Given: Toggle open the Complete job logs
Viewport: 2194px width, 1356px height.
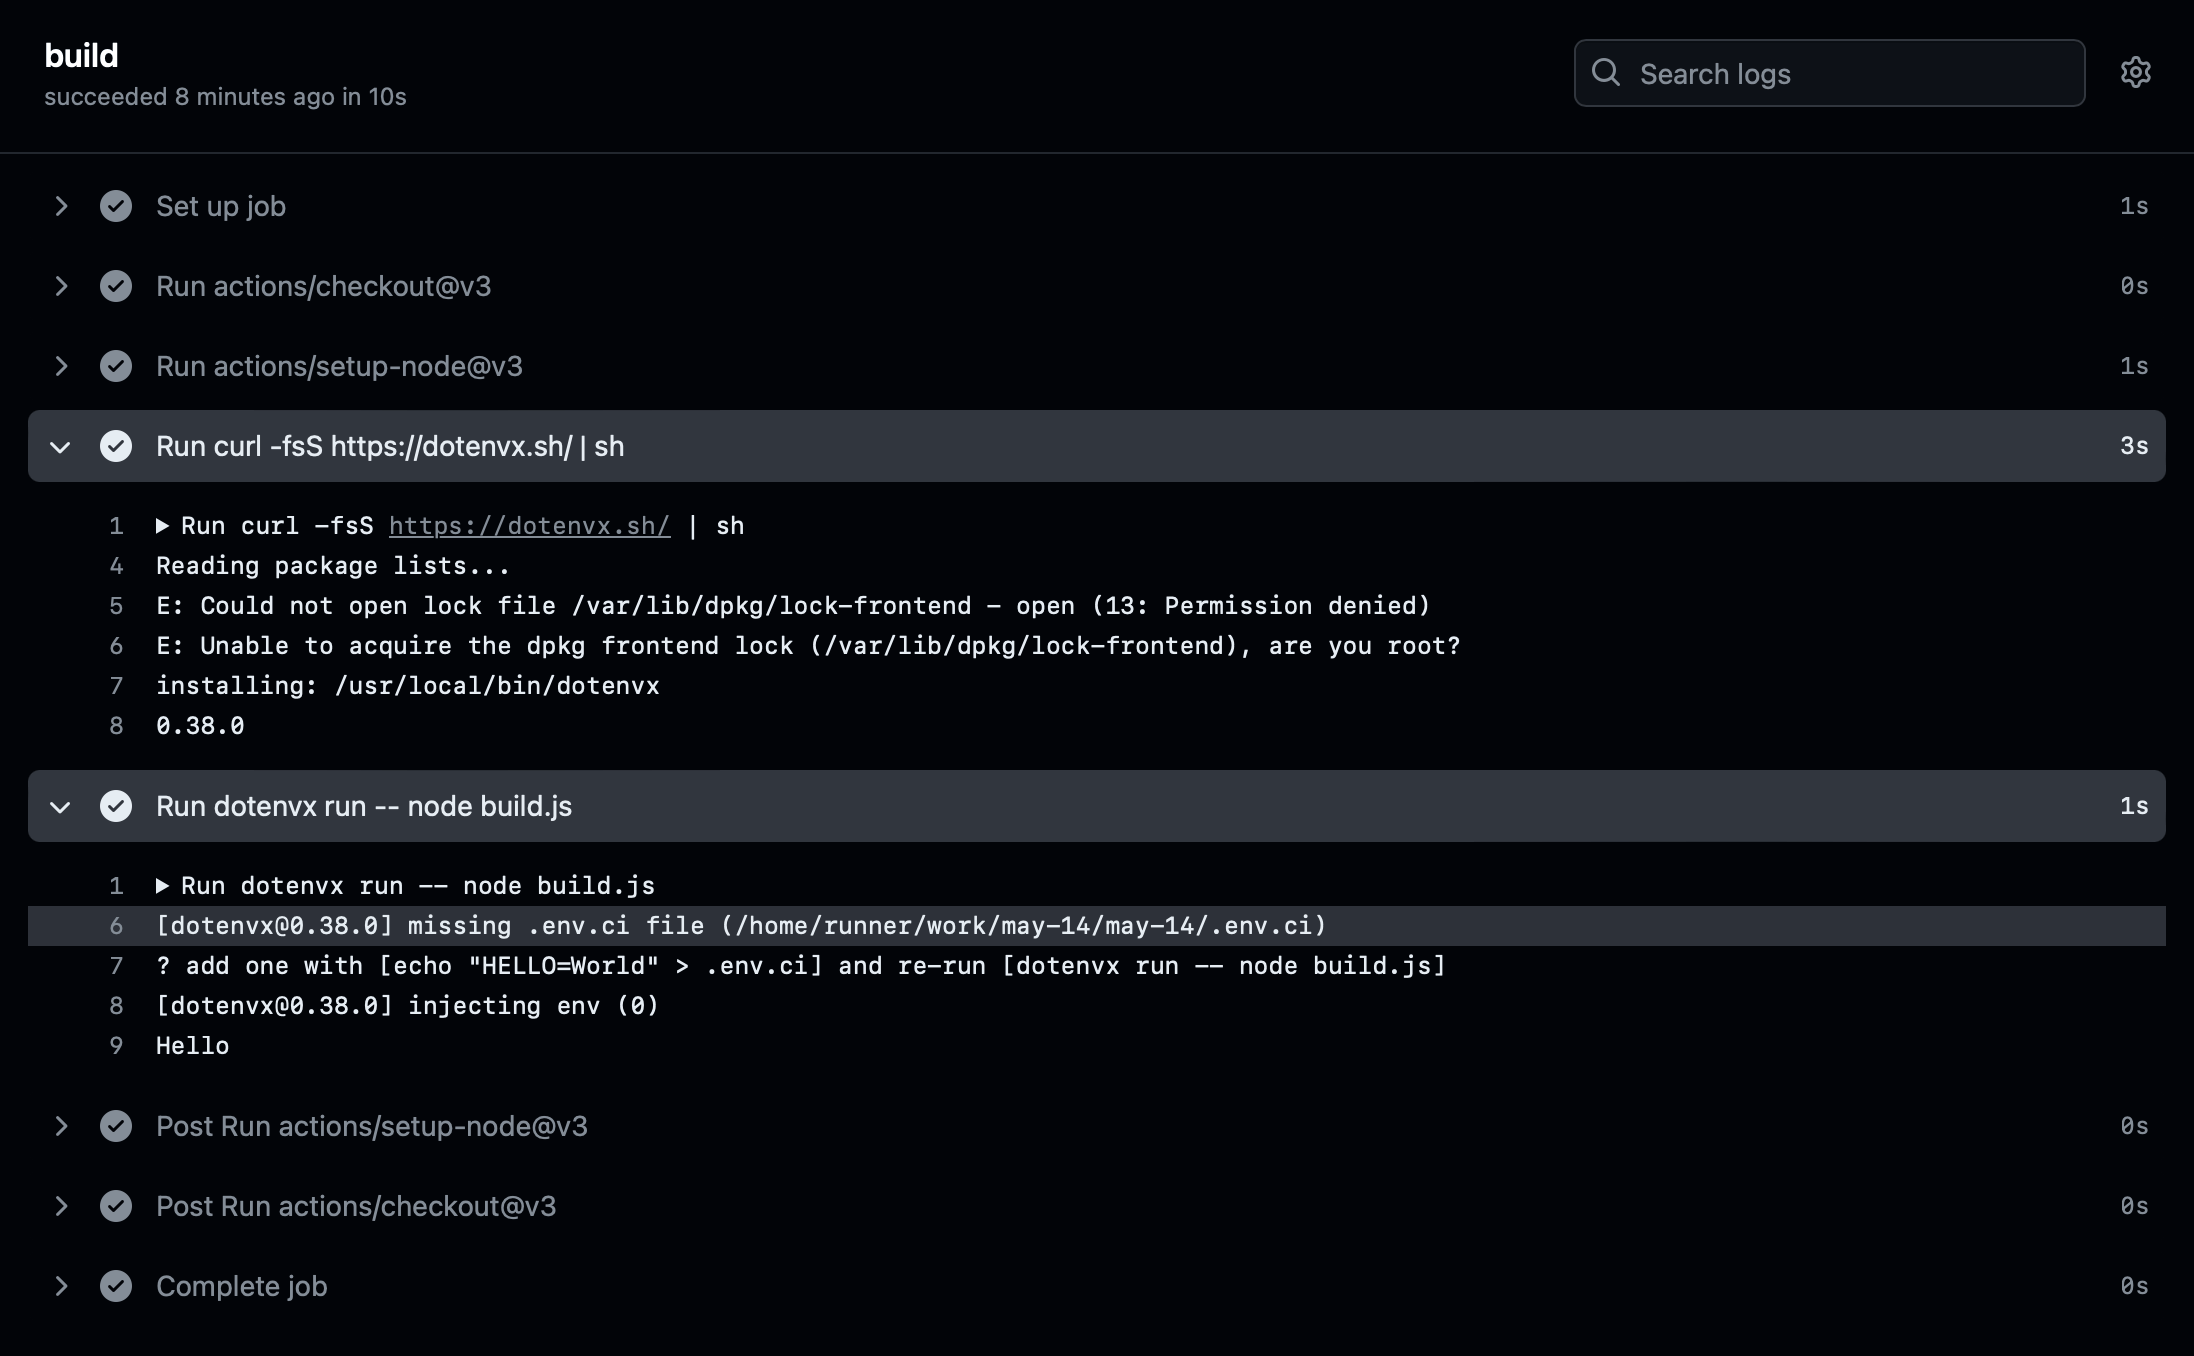Looking at the screenshot, I should coord(62,1286).
